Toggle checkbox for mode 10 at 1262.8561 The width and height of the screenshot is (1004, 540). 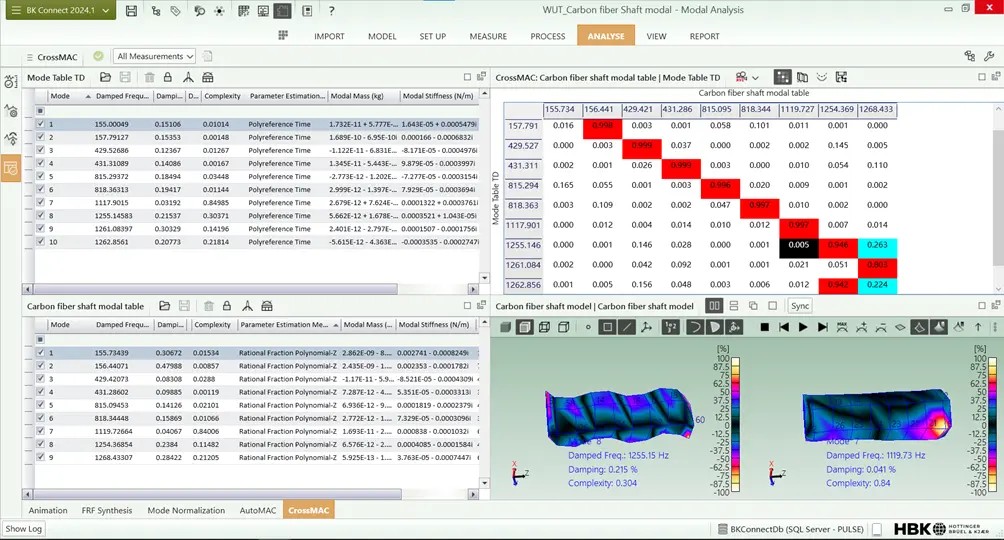pyautogui.click(x=40, y=242)
